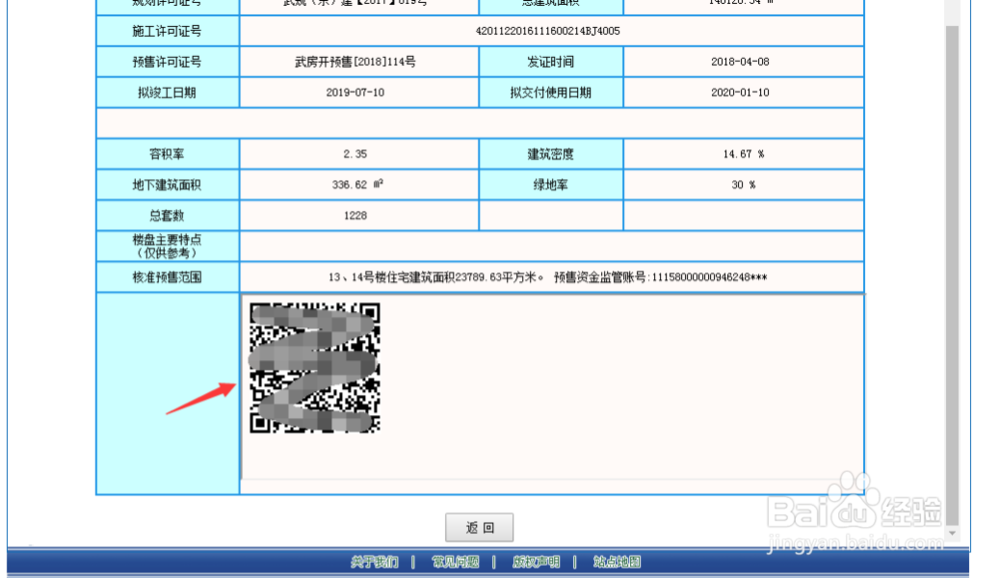Select building density value 14.67 %
This screenshot has height=578, width=1000.
point(743,154)
